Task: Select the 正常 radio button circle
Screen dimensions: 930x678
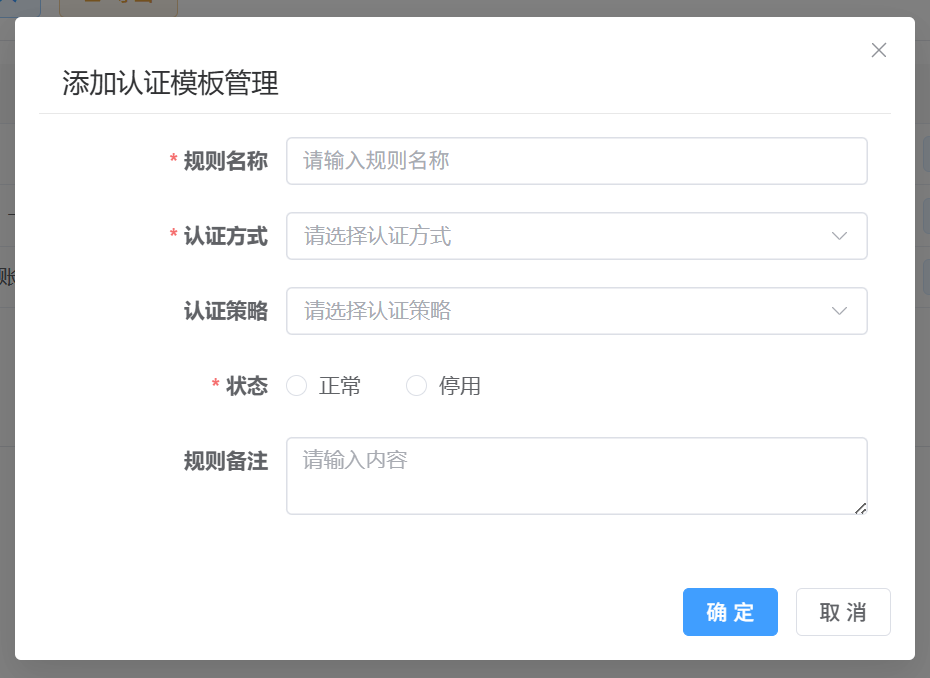Action: point(296,386)
